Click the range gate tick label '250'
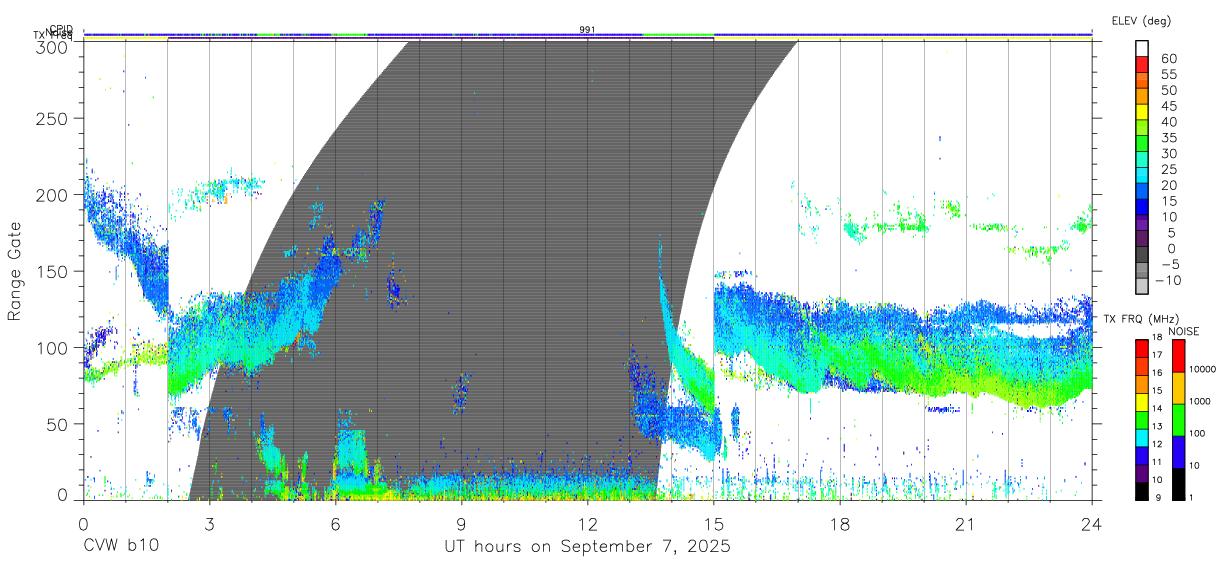1228x567 pixels. [x=52, y=119]
